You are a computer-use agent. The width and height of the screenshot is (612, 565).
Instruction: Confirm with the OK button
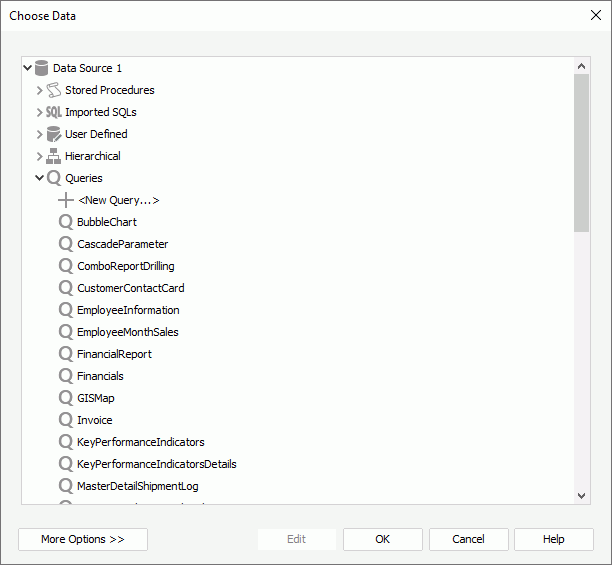click(x=382, y=539)
